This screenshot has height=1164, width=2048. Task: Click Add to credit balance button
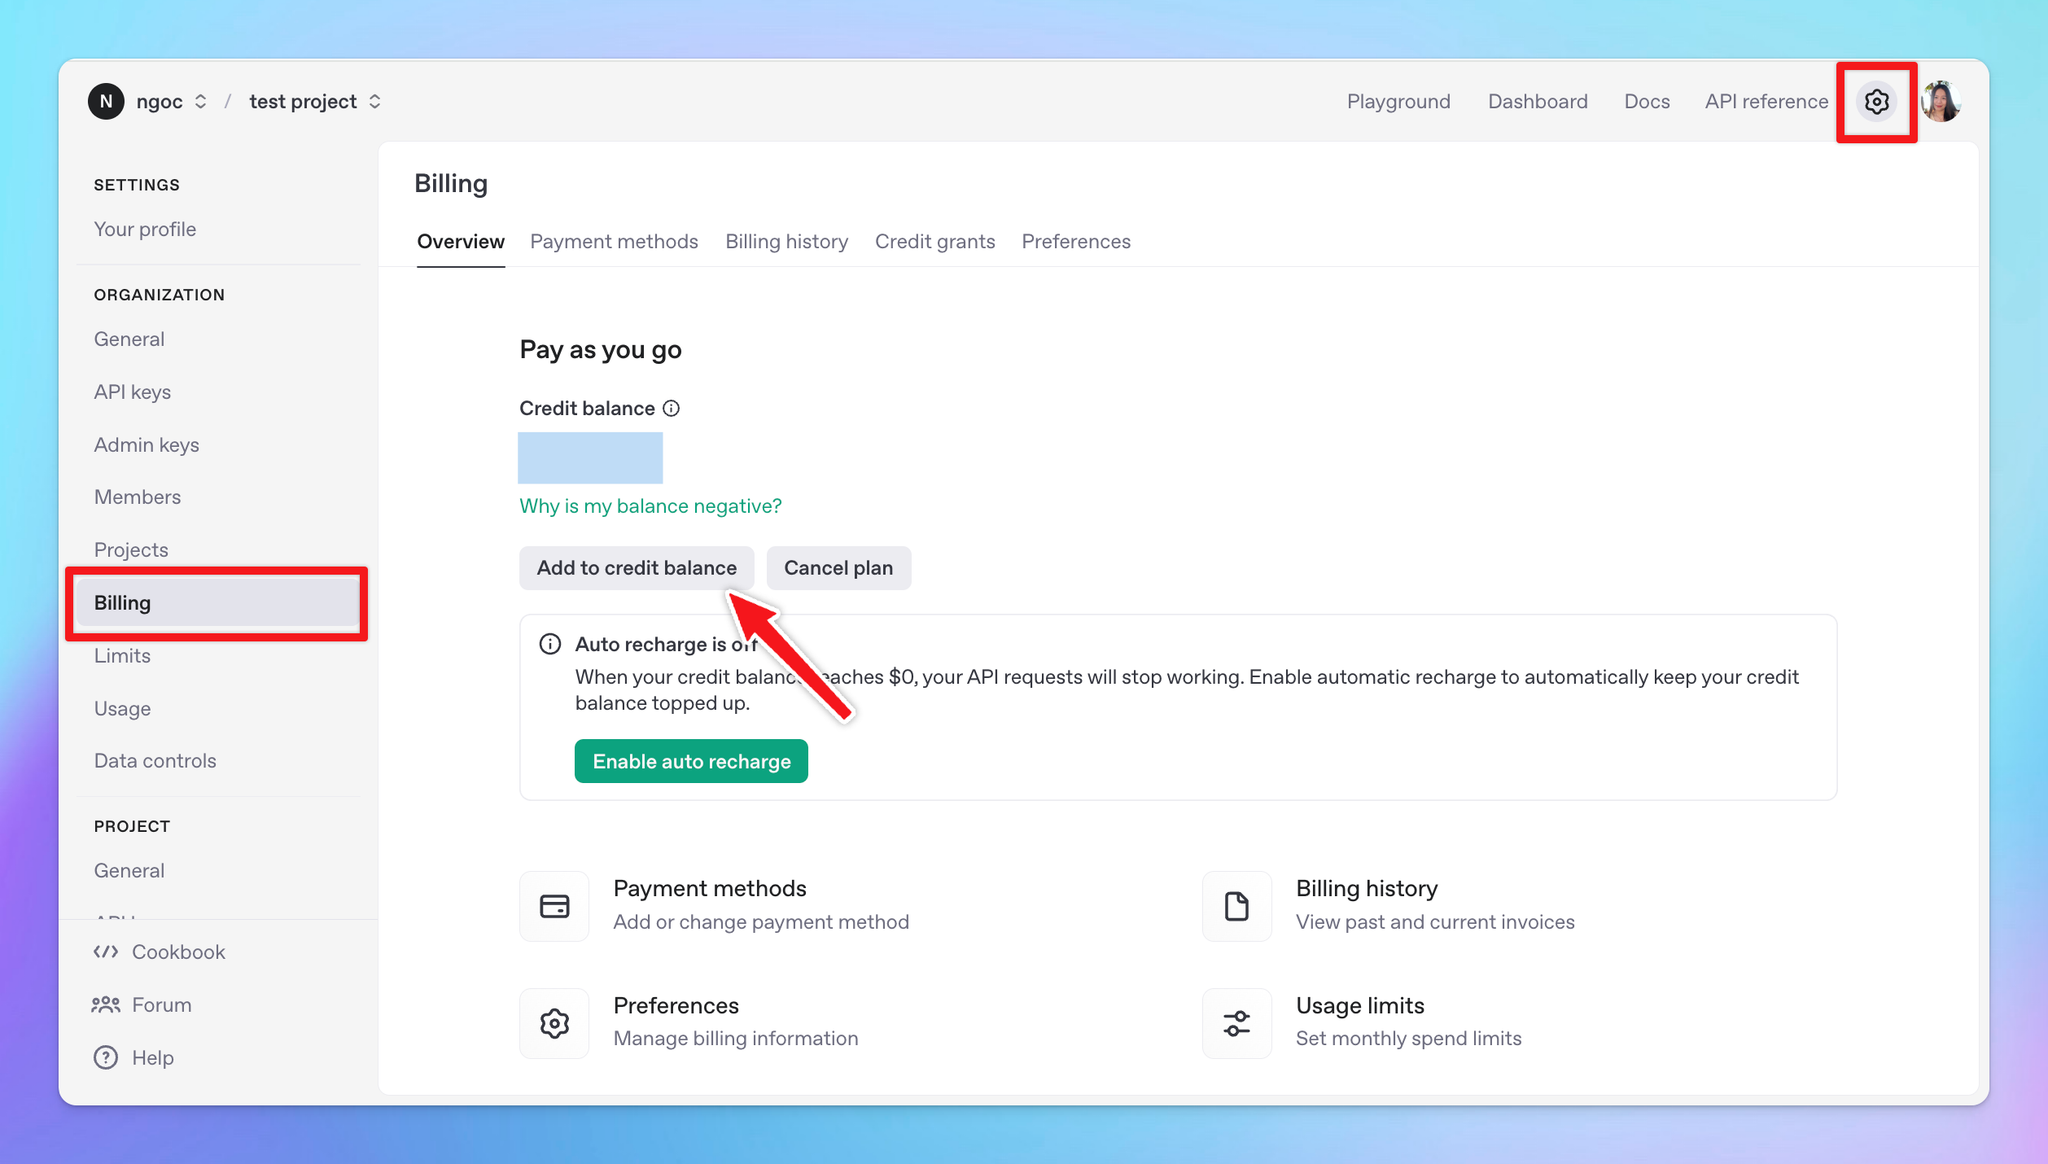(636, 568)
